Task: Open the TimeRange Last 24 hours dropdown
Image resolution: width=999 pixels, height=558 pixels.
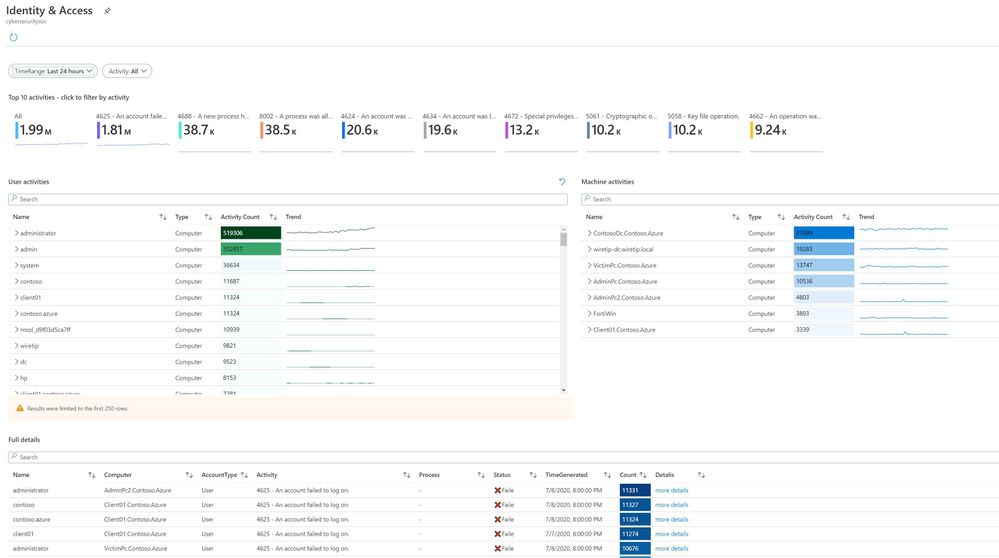Action: pos(53,71)
